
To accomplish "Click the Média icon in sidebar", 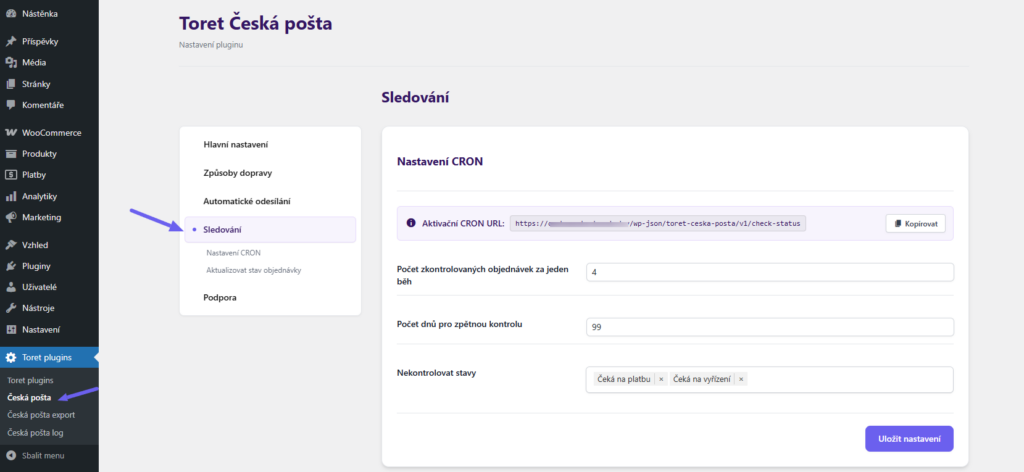I will (x=10, y=63).
